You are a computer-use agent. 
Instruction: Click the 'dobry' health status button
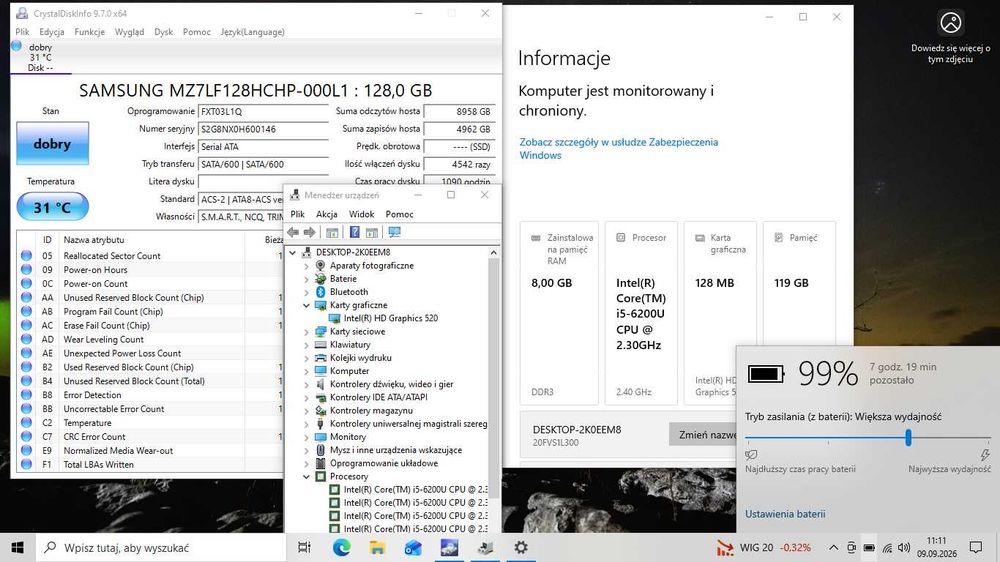pos(52,144)
